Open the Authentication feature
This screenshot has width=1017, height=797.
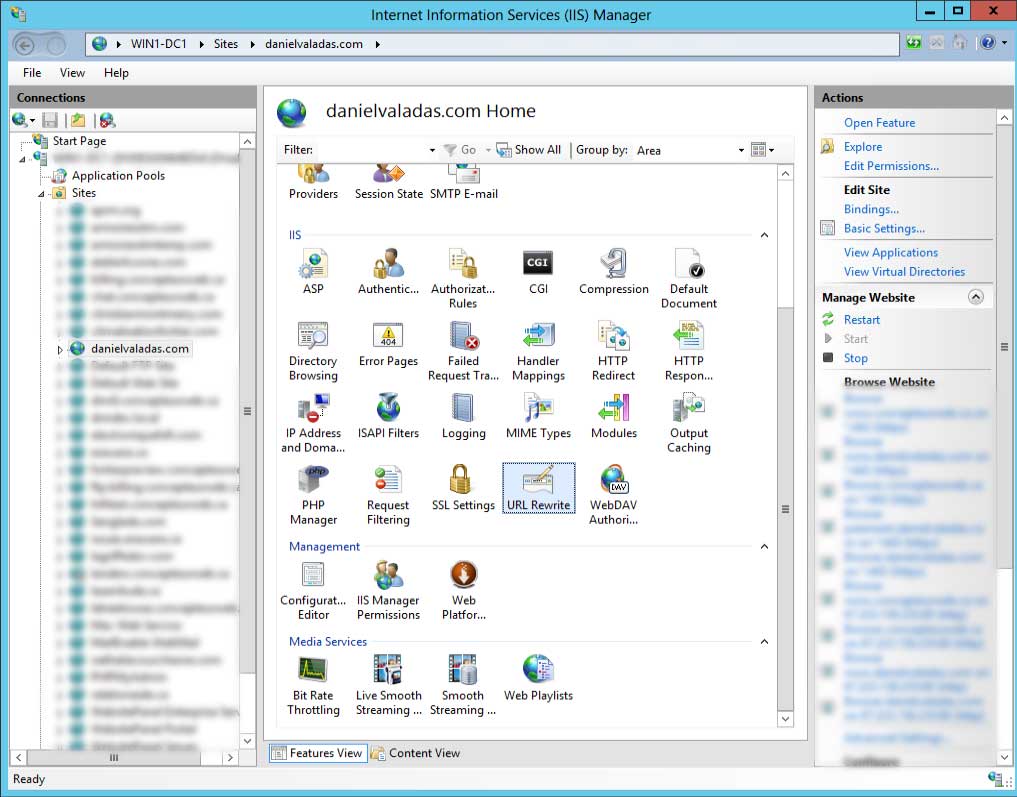click(388, 272)
